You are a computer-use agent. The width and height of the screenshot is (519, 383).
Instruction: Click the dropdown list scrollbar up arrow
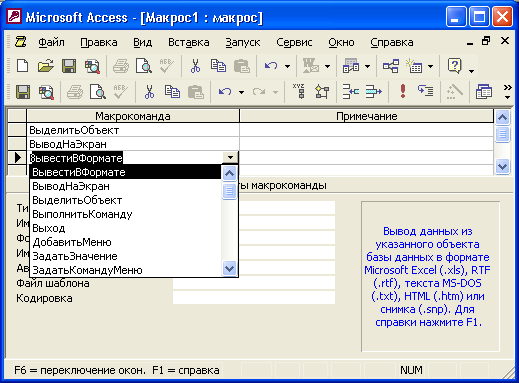(x=229, y=173)
